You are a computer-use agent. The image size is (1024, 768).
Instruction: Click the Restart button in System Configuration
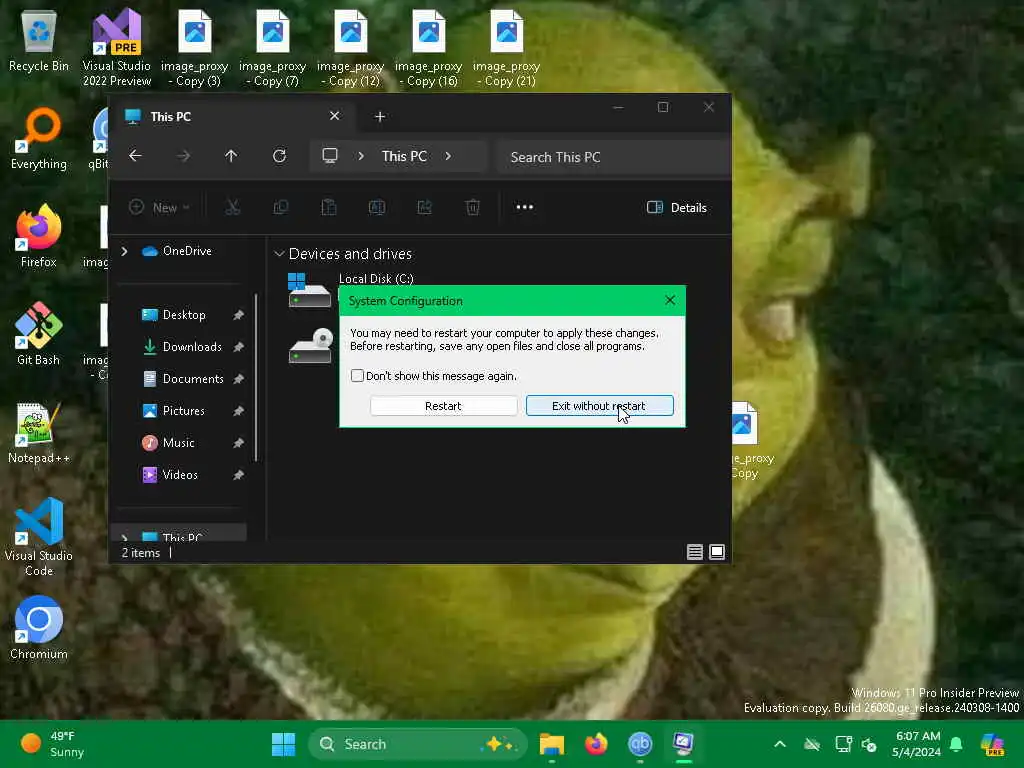443,406
